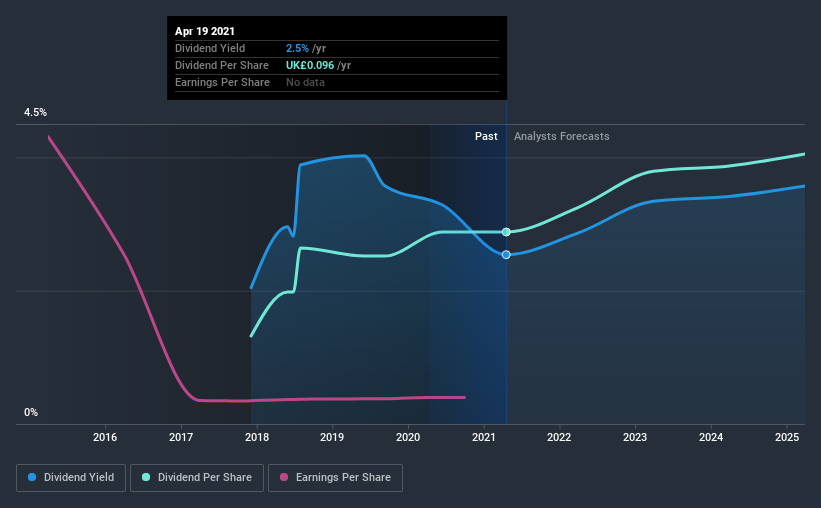Click the 2016 x-axis label
Image resolution: width=821 pixels, height=508 pixels.
[x=105, y=437]
